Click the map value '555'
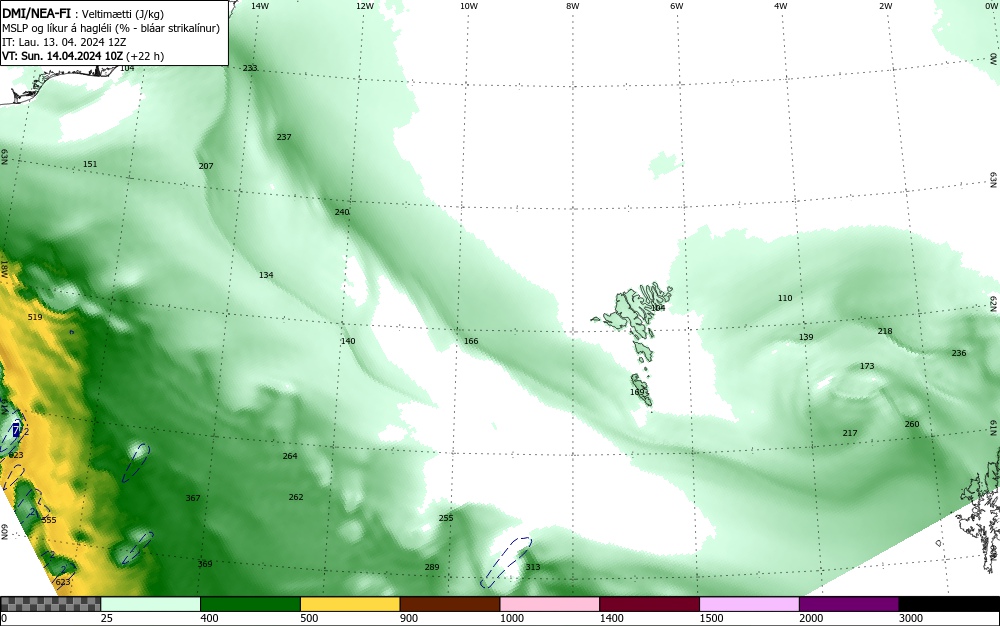The image size is (1000, 626). coord(49,520)
